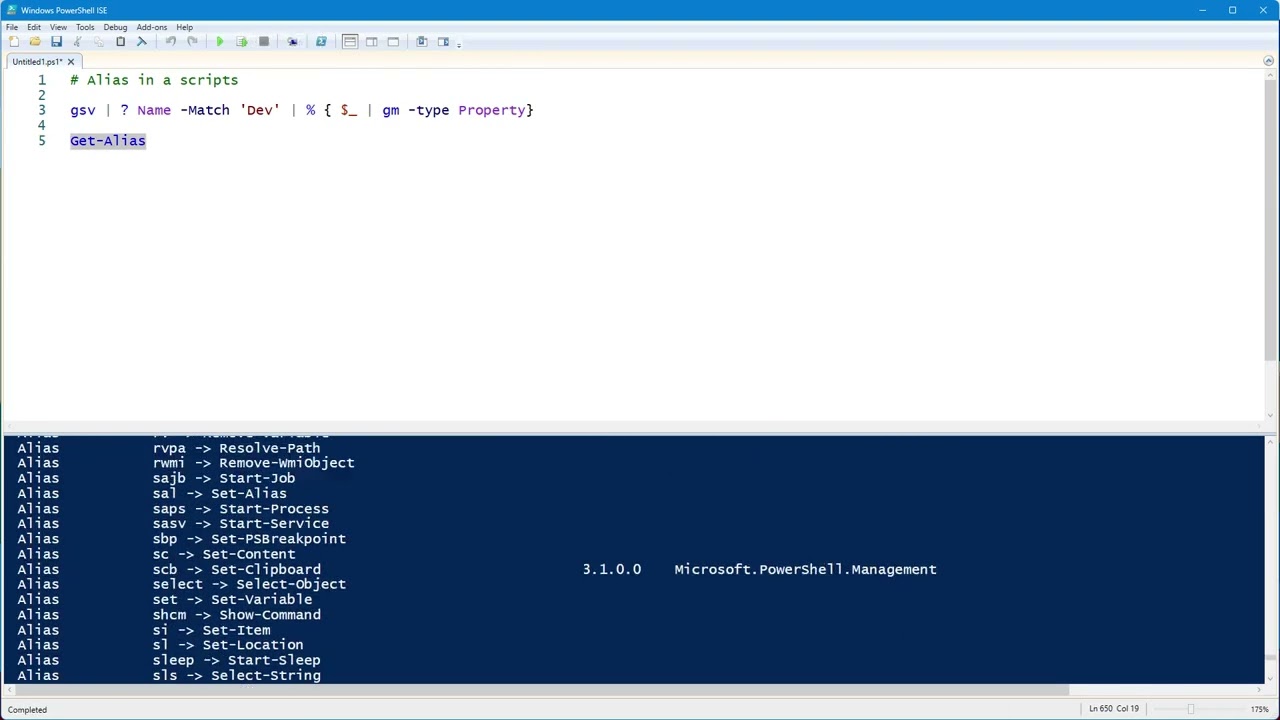
Task: Click the Stop Operation square icon
Action: (263, 42)
